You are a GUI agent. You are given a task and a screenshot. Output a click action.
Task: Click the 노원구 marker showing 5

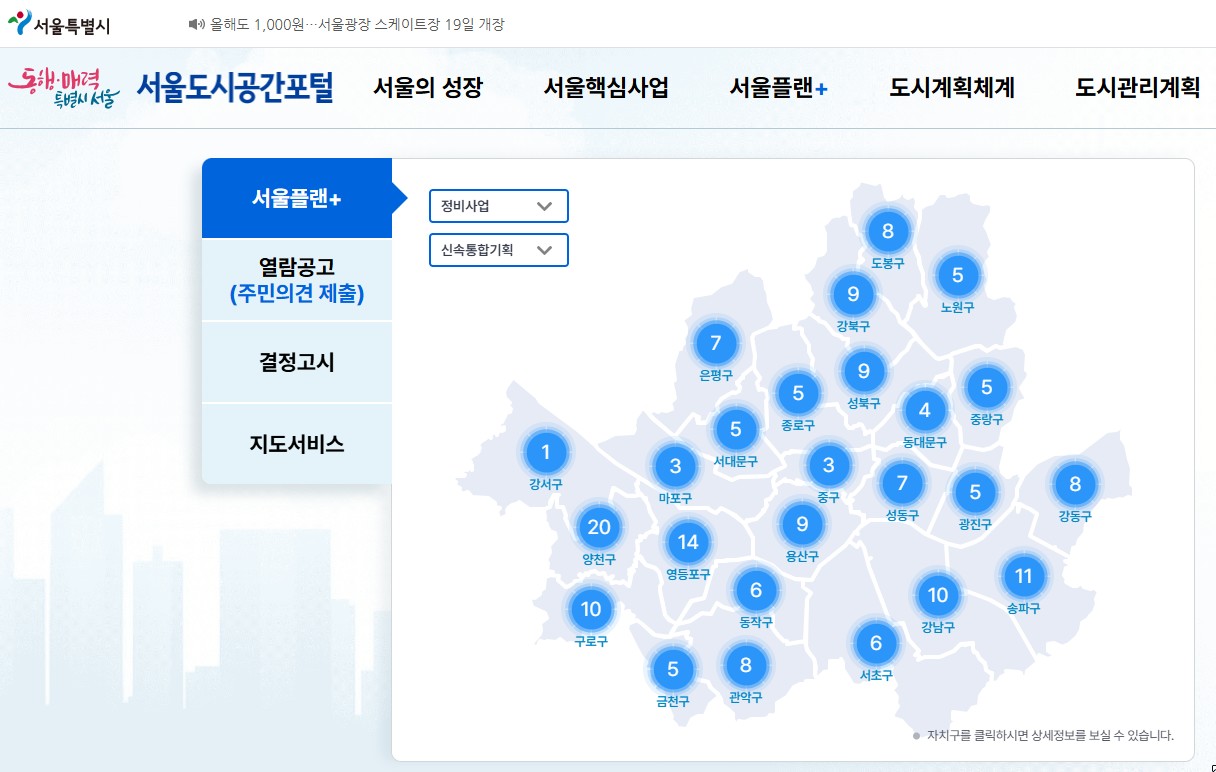[958, 275]
